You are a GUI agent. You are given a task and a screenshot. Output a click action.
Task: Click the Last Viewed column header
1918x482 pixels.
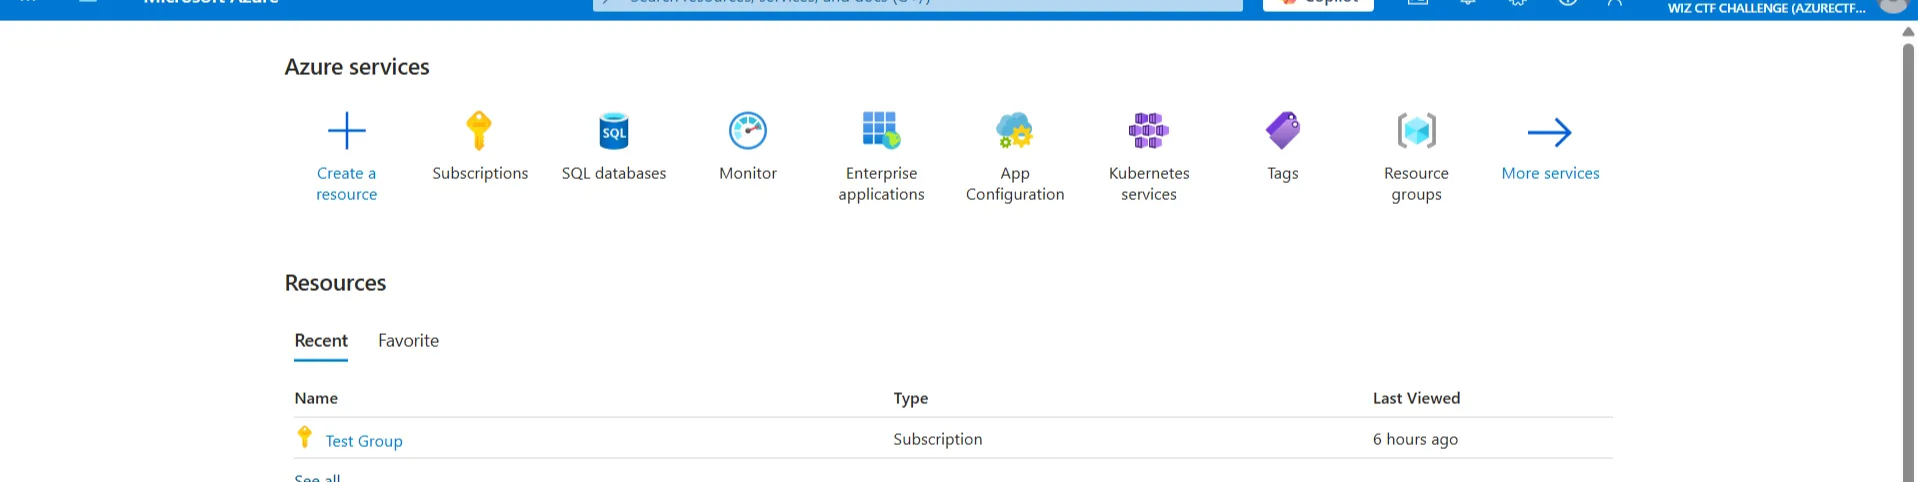click(x=1416, y=398)
